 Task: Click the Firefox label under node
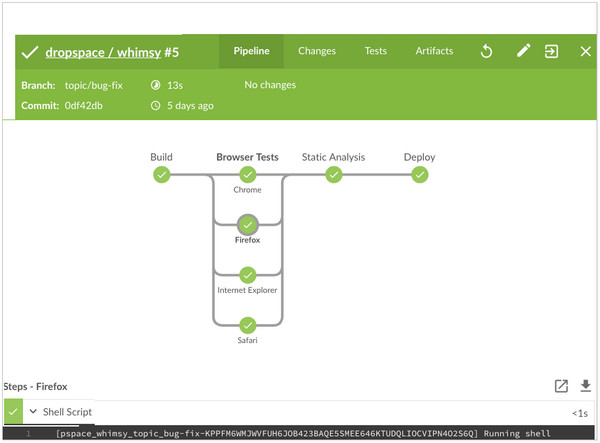click(x=247, y=240)
